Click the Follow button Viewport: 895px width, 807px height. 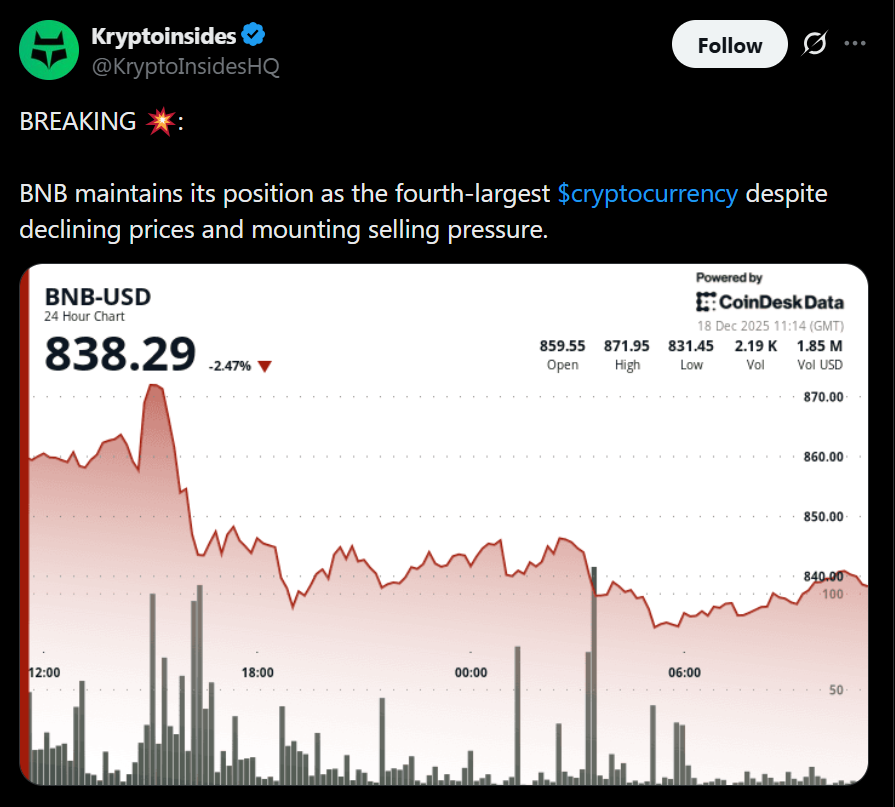coord(729,44)
